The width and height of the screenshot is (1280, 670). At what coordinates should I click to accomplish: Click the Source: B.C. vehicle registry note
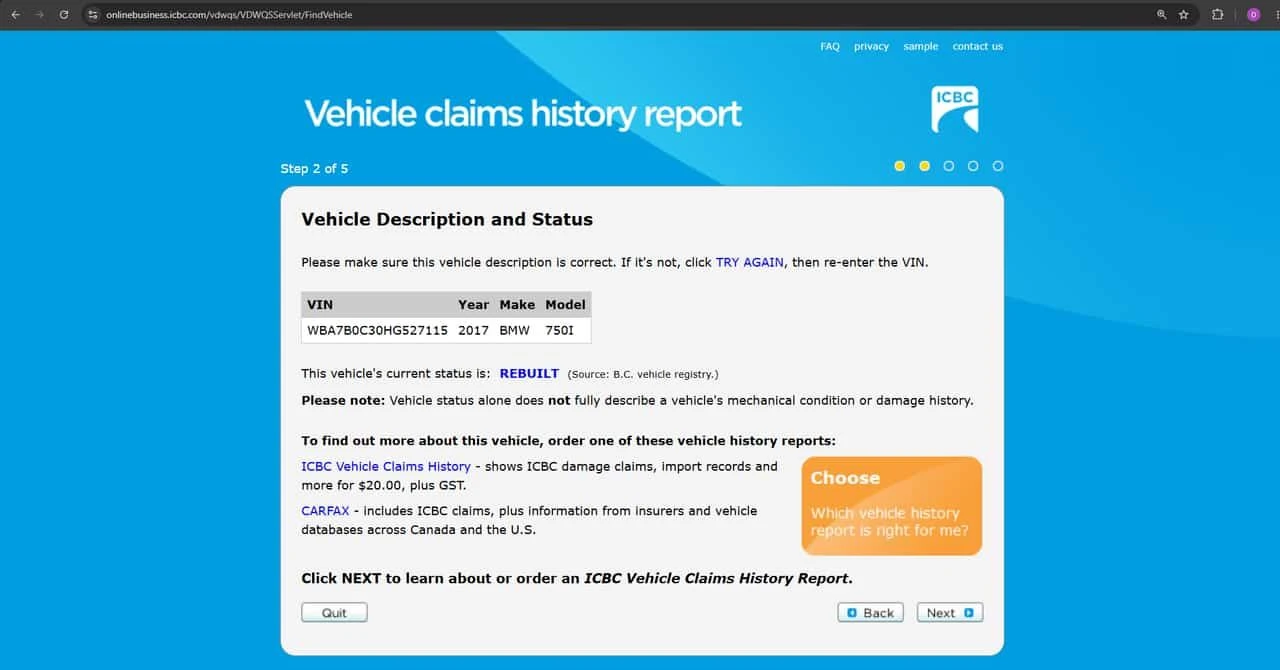(x=643, y=374)
